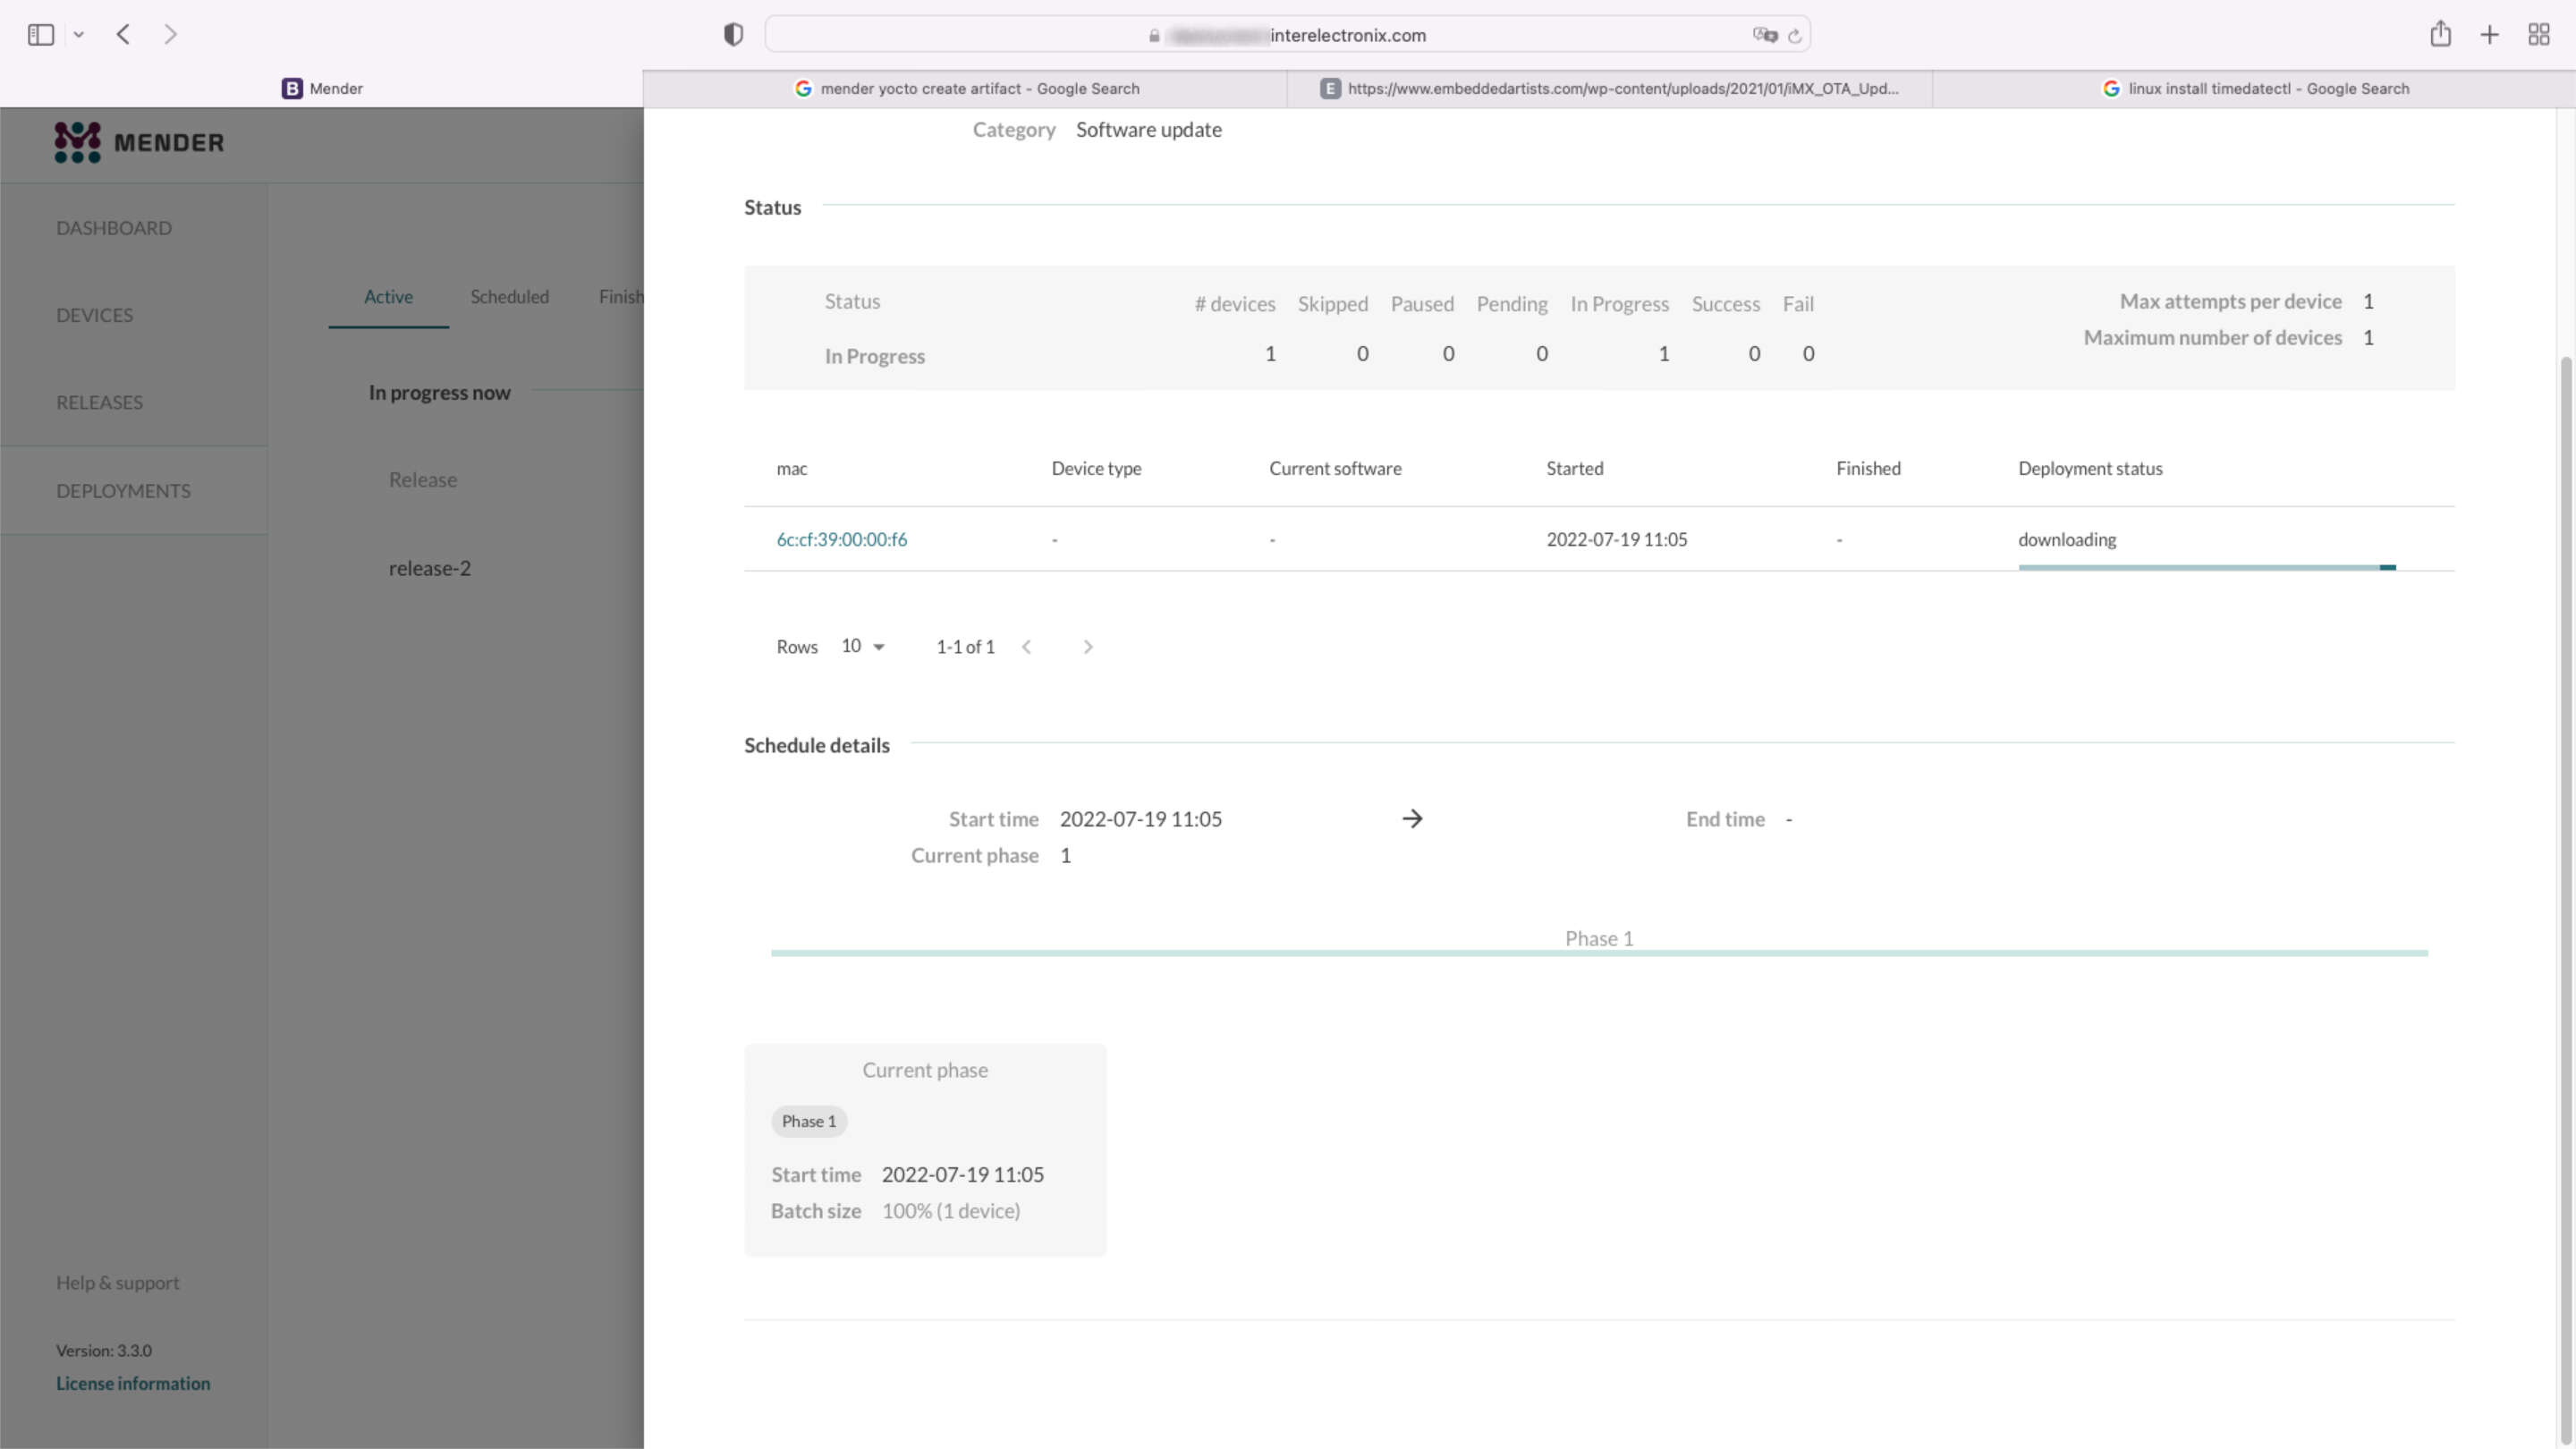Image resolution: width=2576 pixels, height=1449 pixels.
Task: Click next page navigation arrow
Action: (1088, 644)
